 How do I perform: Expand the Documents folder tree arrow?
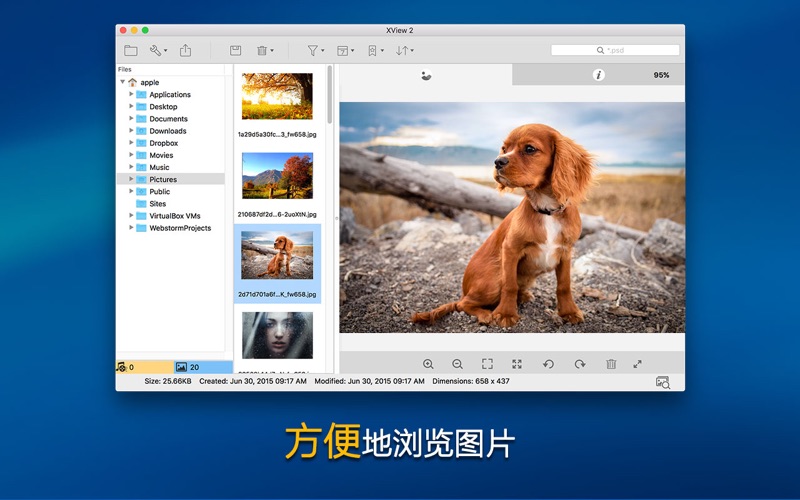pos(131,119)
